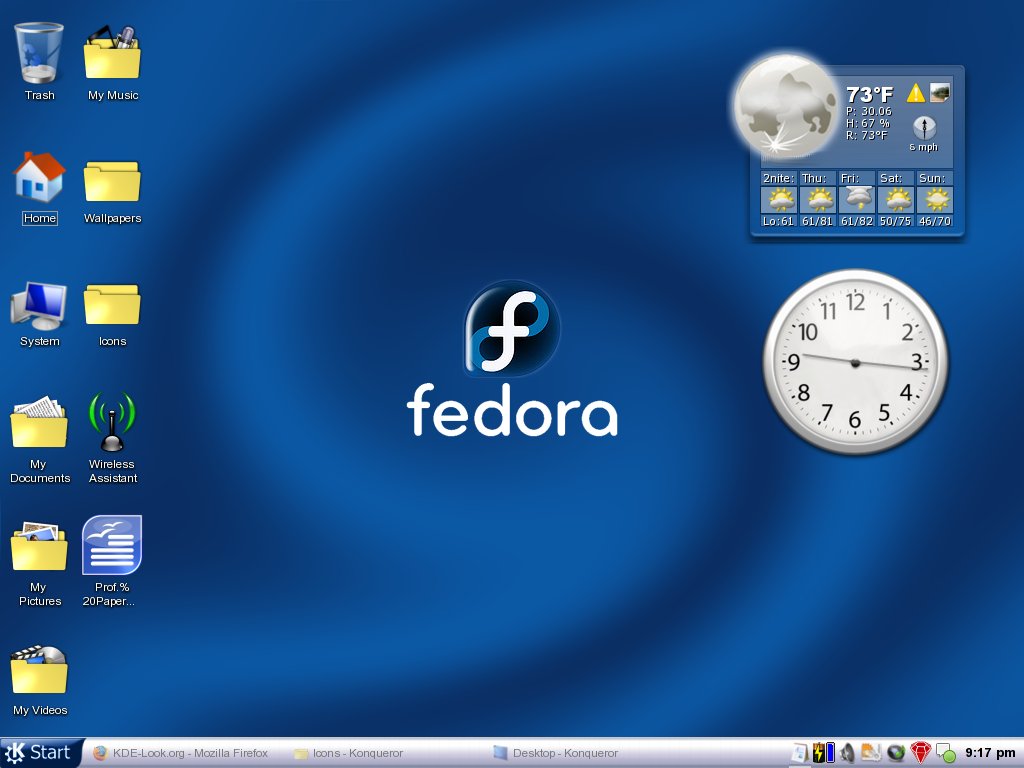Click the 6 mph wind speed text
Viewport: 1024px width, 768px height.
[923, 147]
